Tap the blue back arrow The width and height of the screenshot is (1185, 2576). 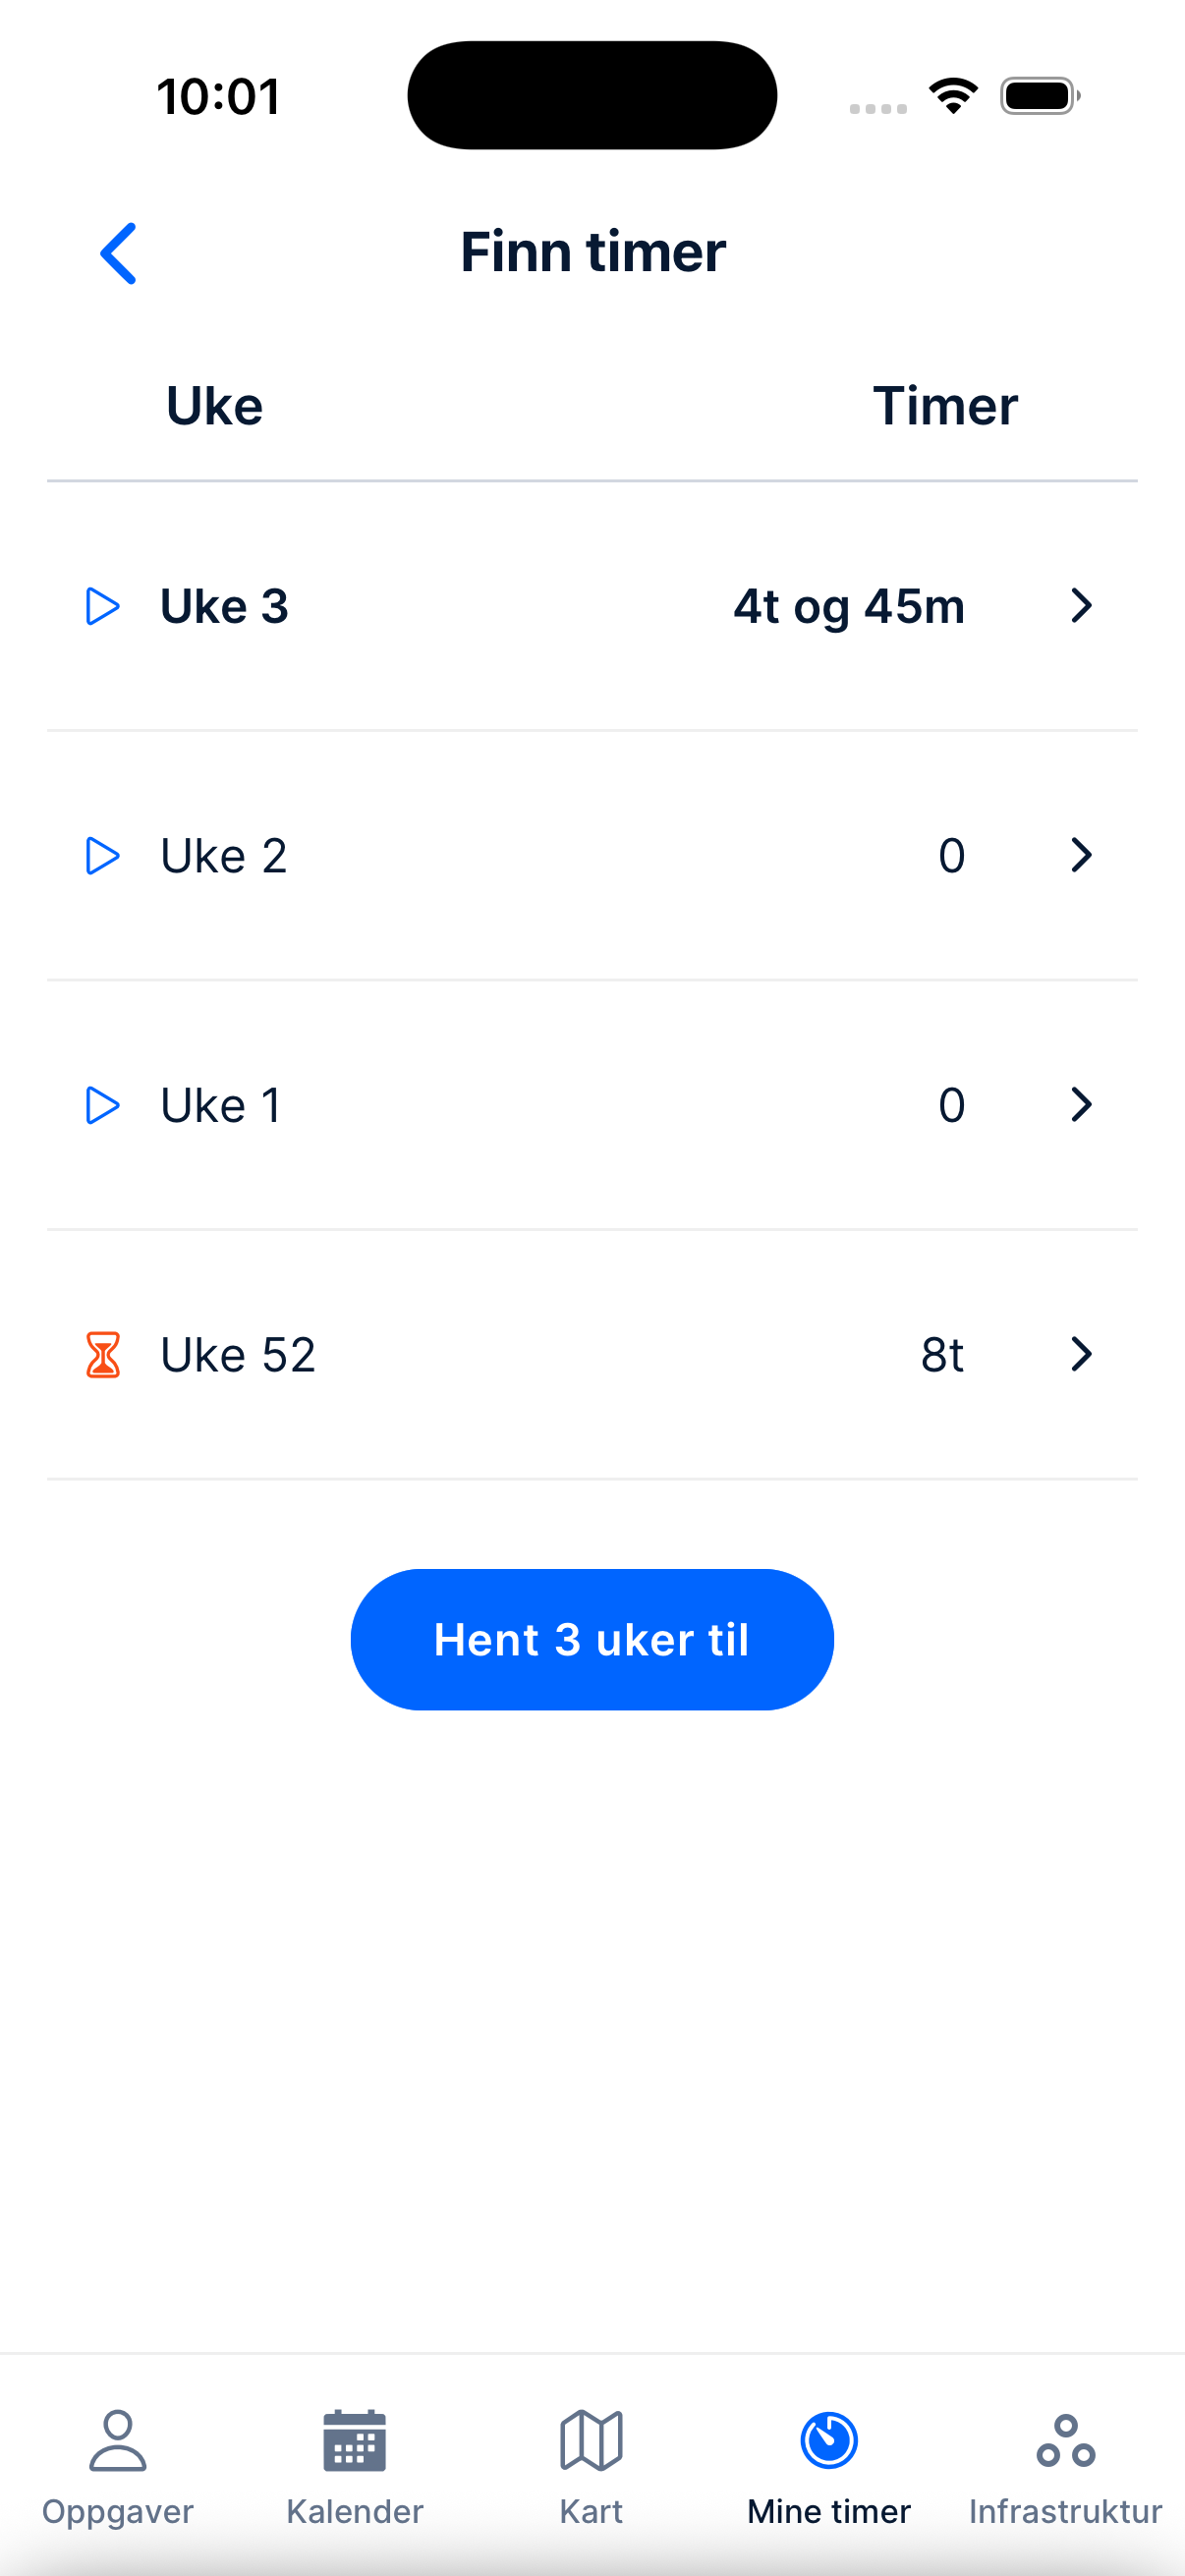(x=118, y=253)
